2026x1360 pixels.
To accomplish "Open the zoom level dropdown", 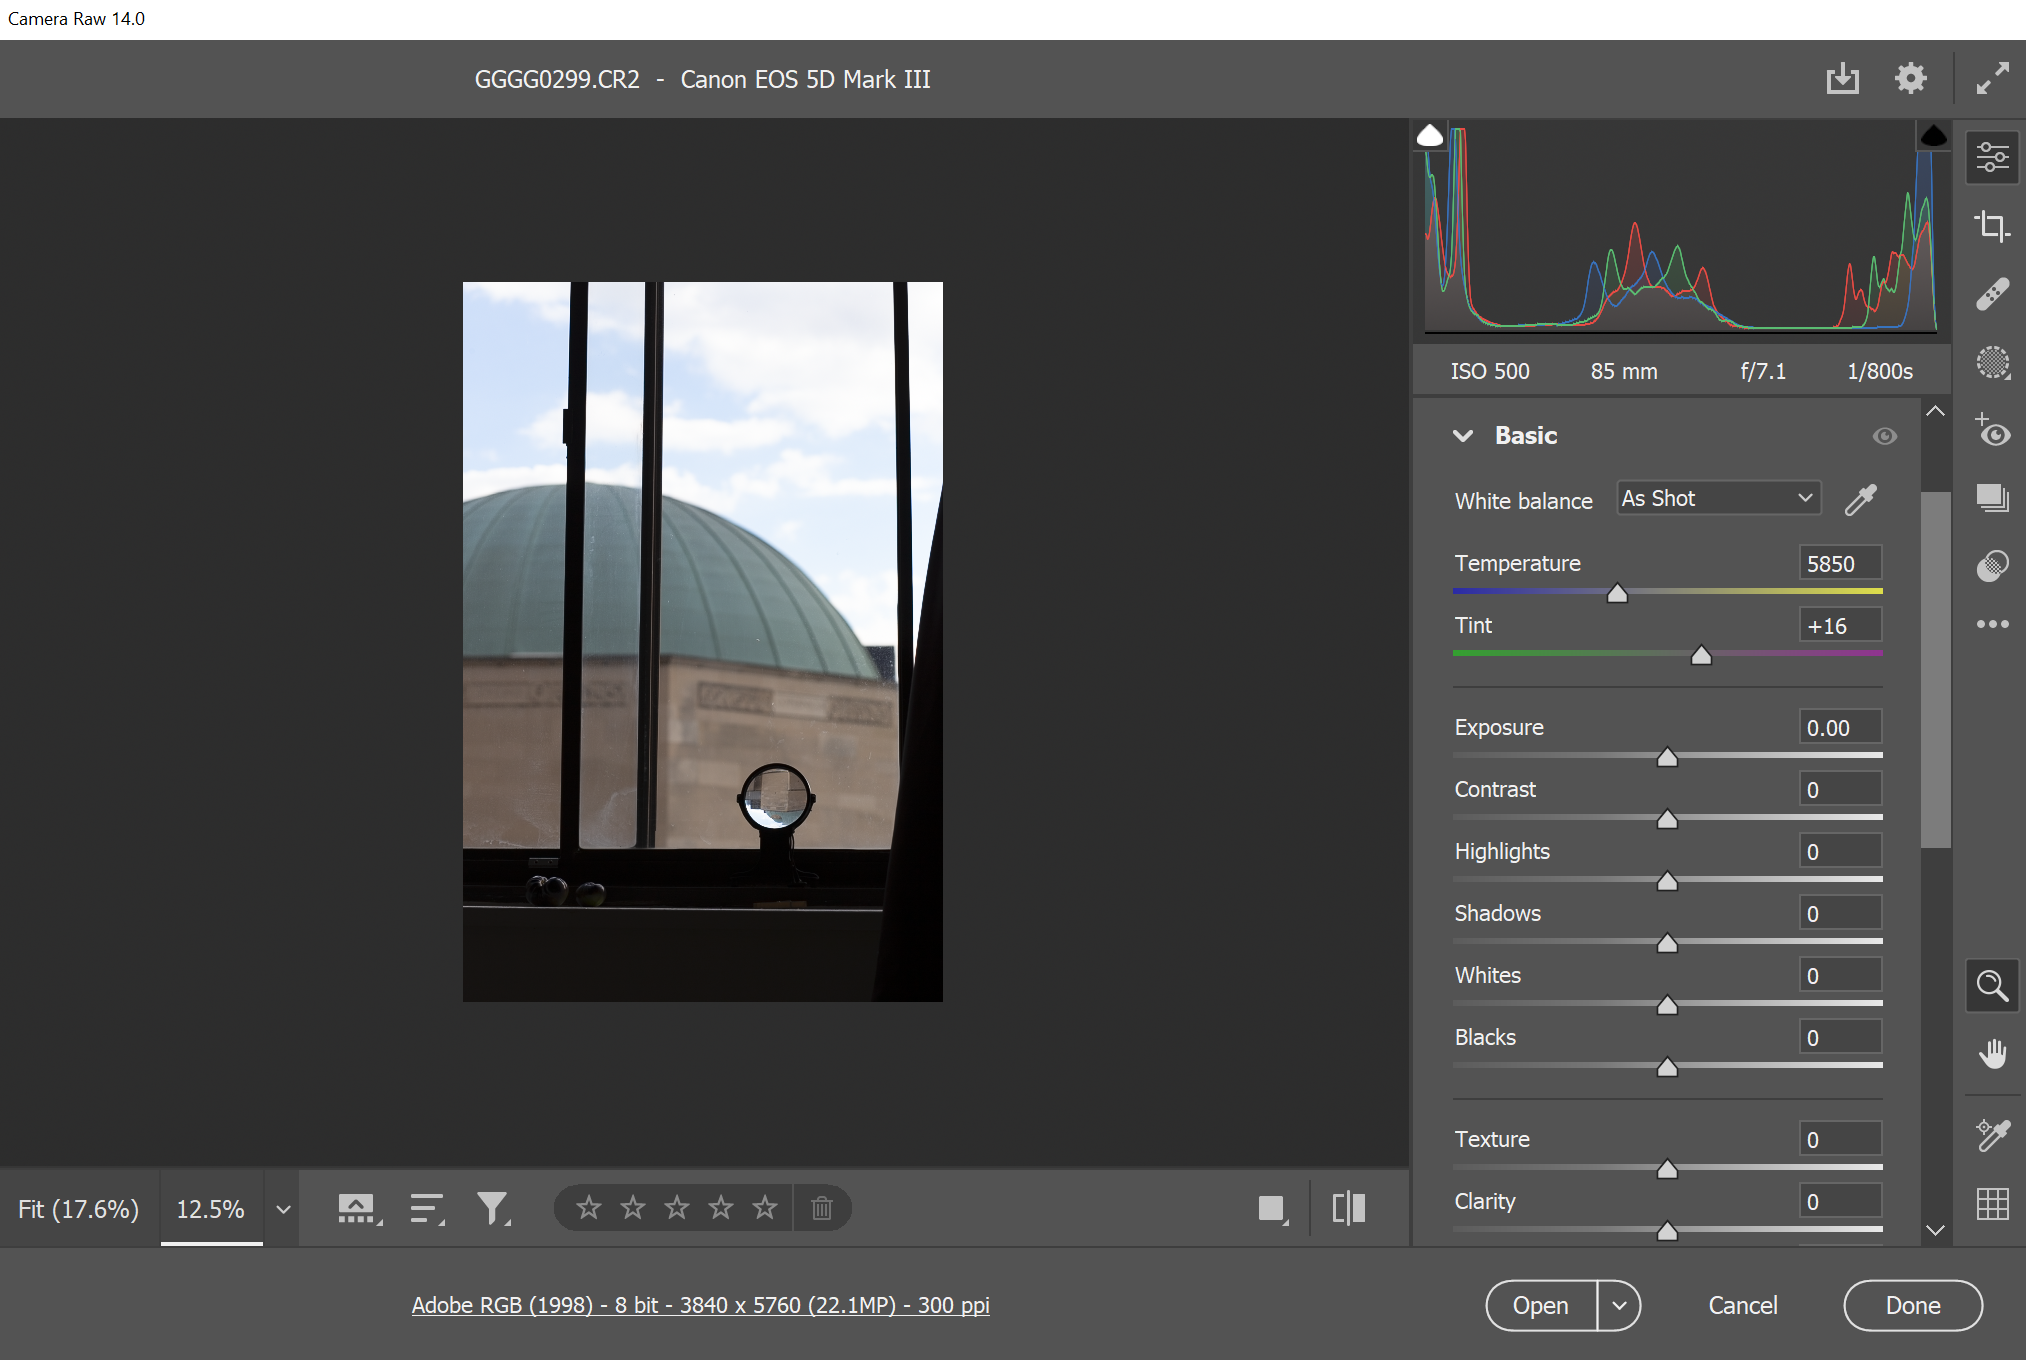I will coord(281,1208).
